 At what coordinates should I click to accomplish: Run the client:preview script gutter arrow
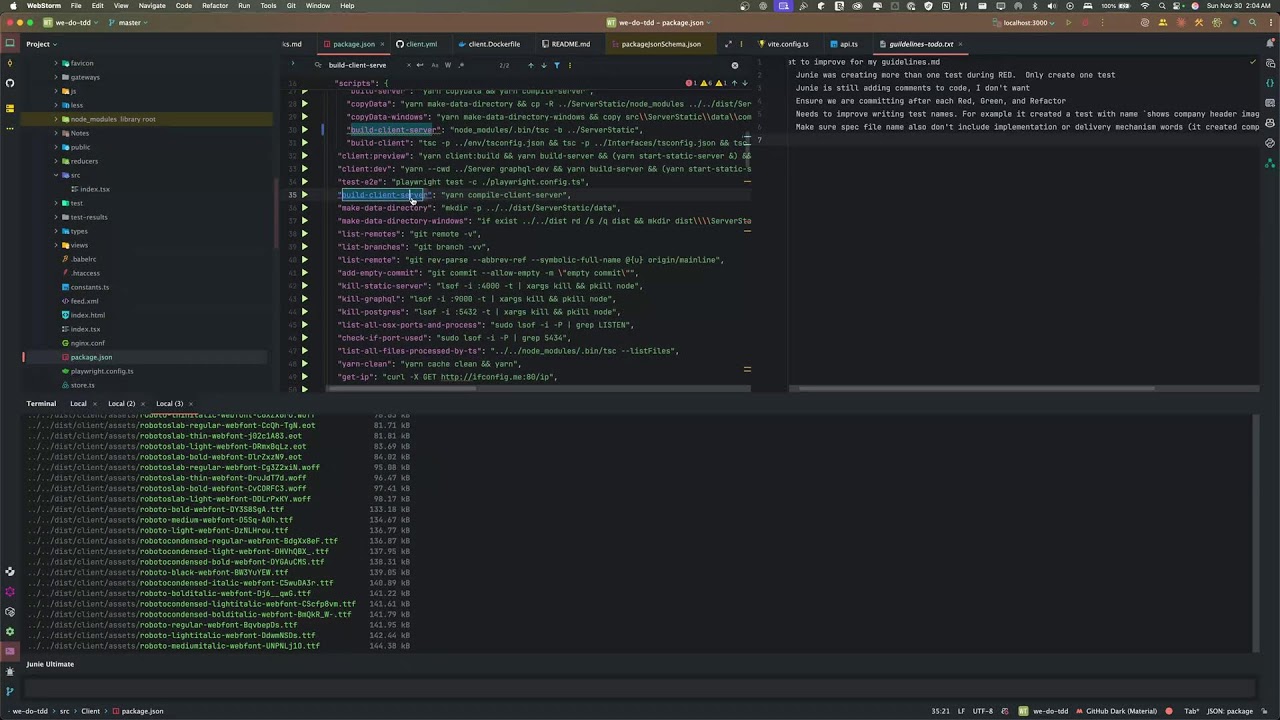pyautogui.click(x=305, y=156)
